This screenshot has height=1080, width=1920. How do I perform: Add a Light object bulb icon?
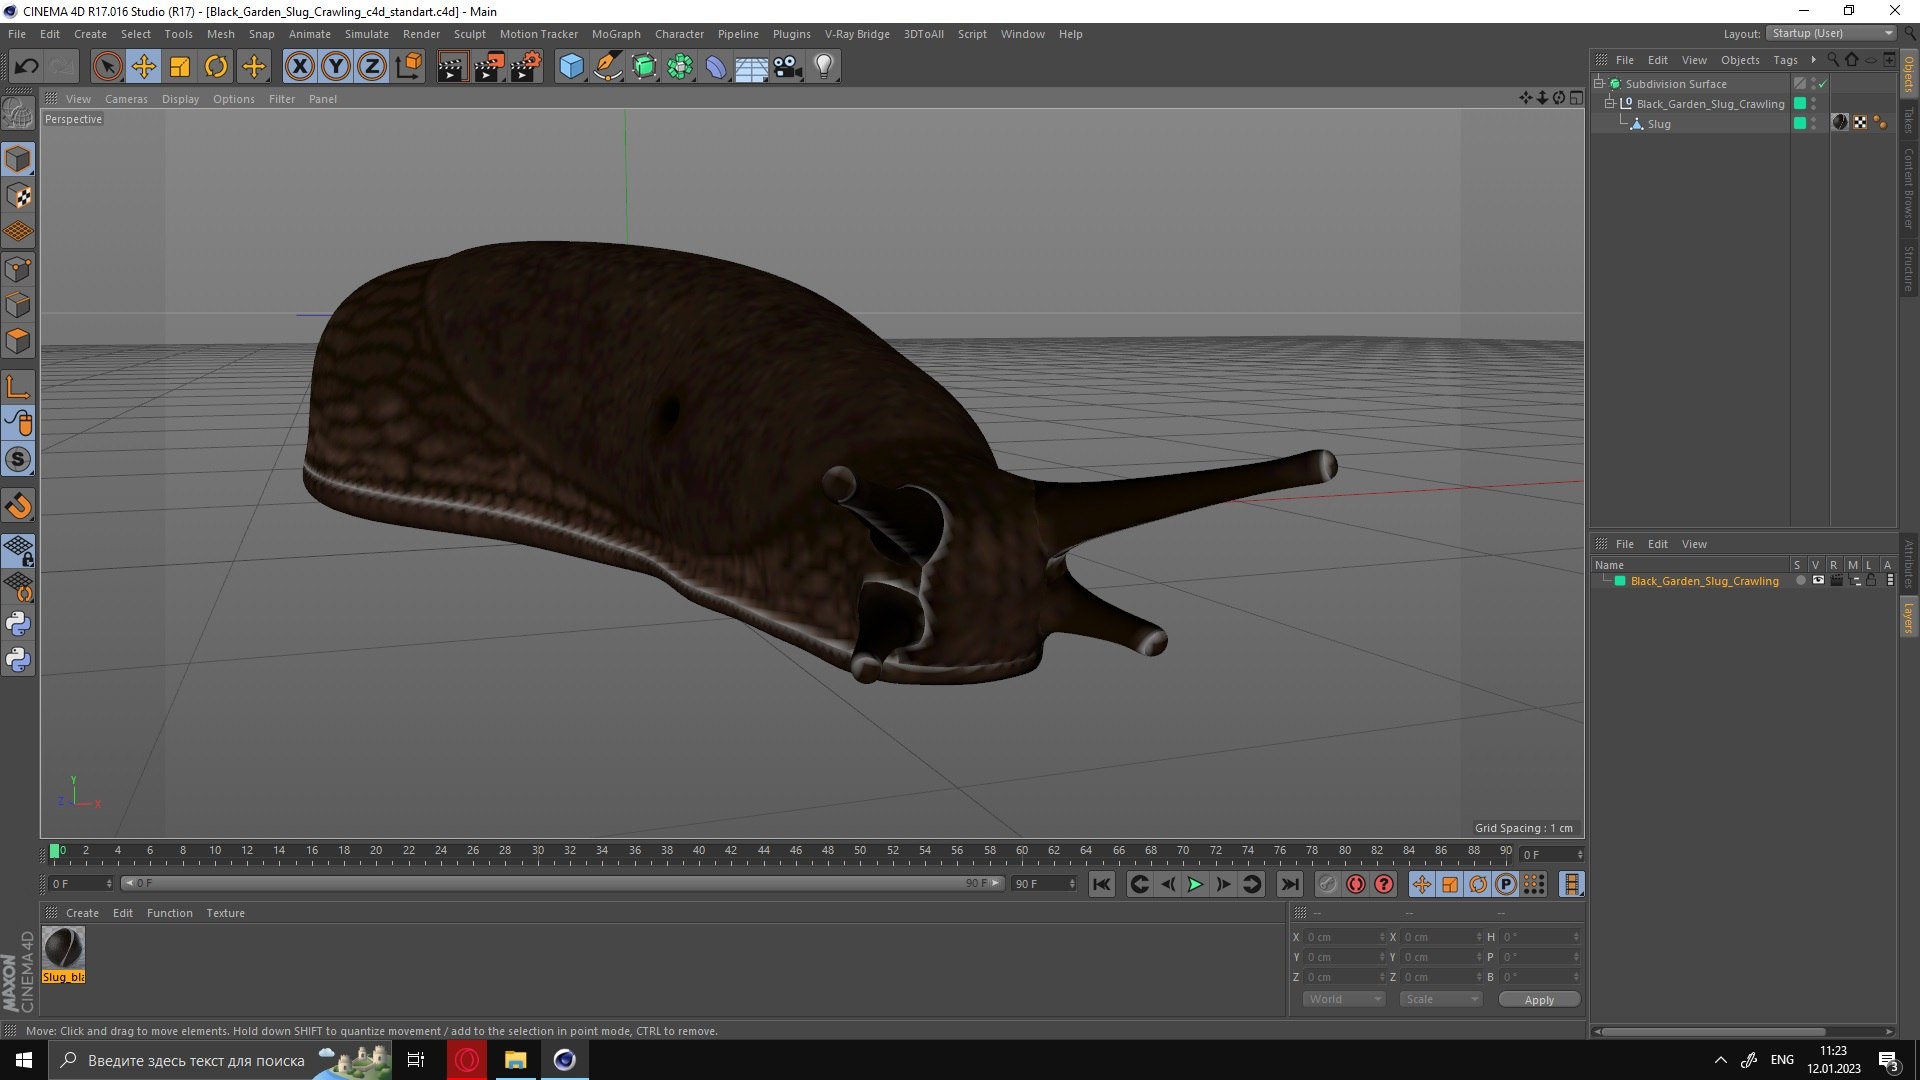pyautogui.click(x=824, y=67)
